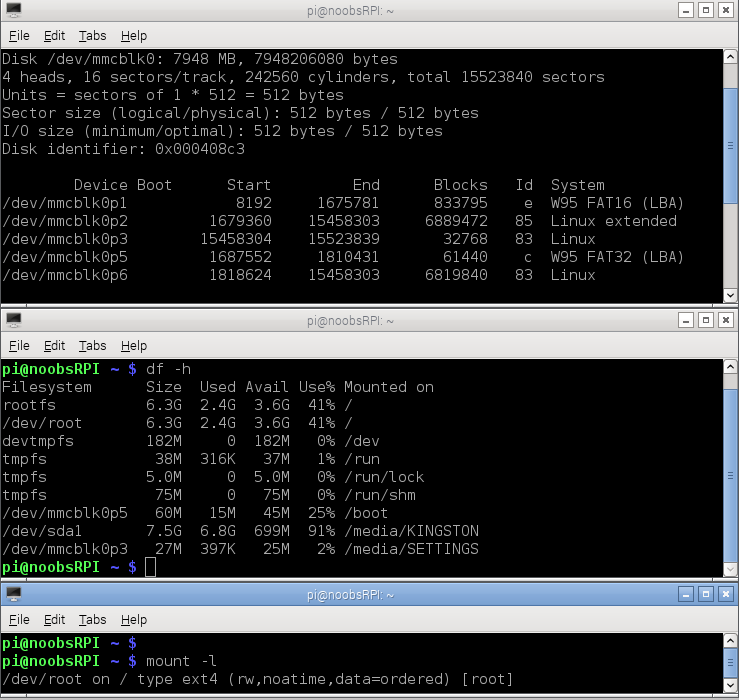Open the Tabs menu in the bottom terminal
The height and width of the screenshot is (700, 739).
click(x=92, y=620)
